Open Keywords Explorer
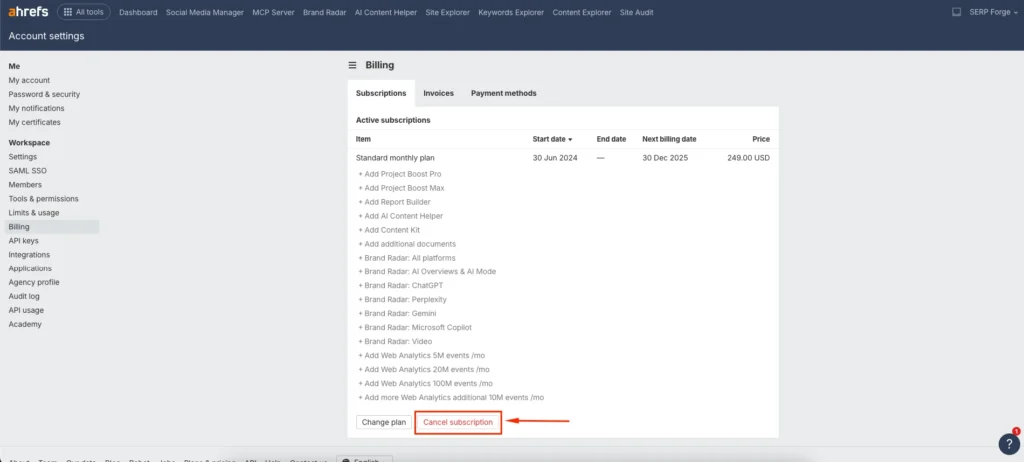 click(x=511, y=12)
